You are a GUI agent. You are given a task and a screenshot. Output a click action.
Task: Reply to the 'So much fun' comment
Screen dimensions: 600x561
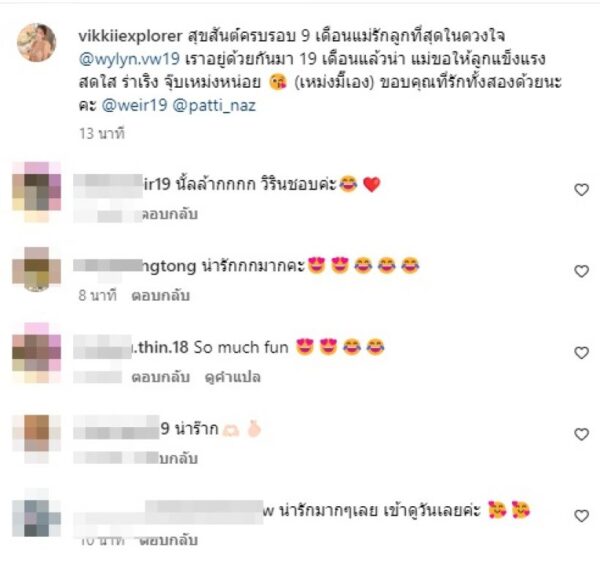[160, 377]
